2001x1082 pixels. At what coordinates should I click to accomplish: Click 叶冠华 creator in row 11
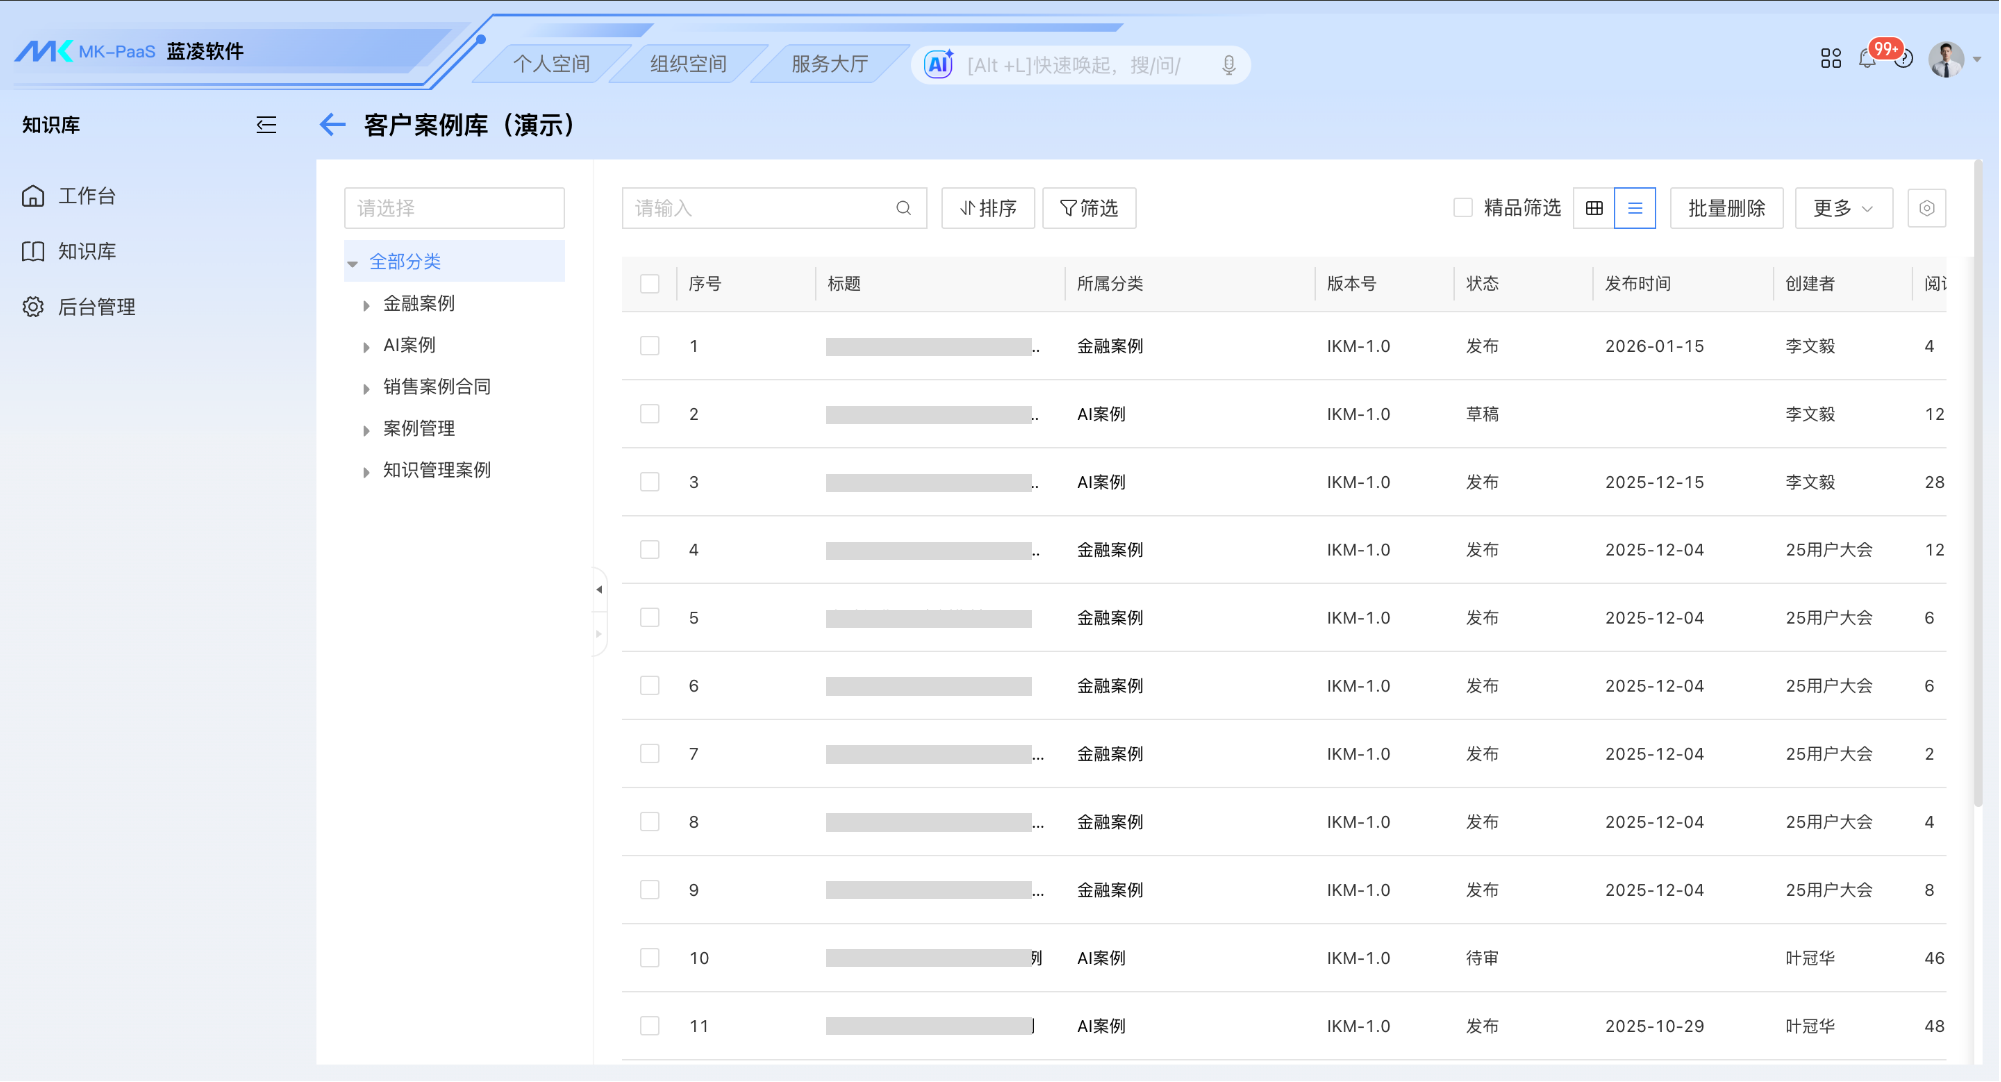1810,1026
